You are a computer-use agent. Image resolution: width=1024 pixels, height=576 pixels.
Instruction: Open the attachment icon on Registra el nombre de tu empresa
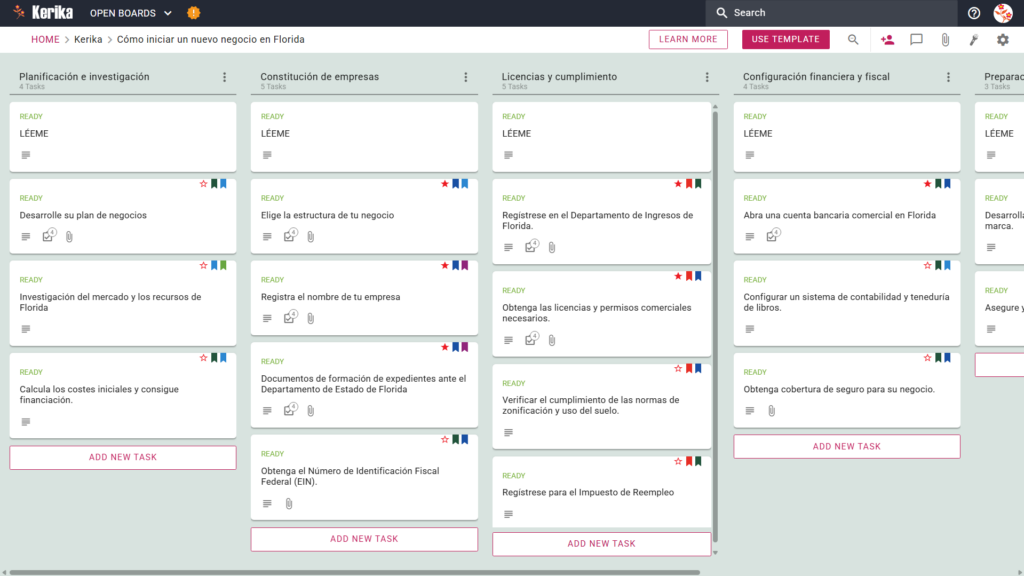(311, 318)
